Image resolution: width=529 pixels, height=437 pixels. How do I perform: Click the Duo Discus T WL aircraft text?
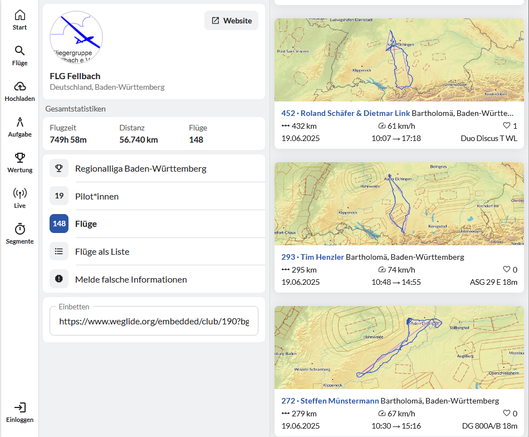(489, 138)
